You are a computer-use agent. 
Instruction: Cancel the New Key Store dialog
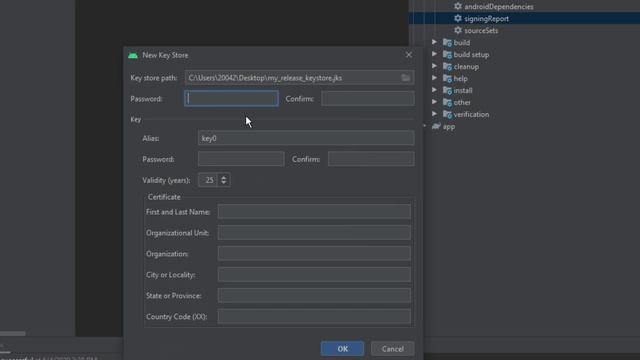(393, 349)
